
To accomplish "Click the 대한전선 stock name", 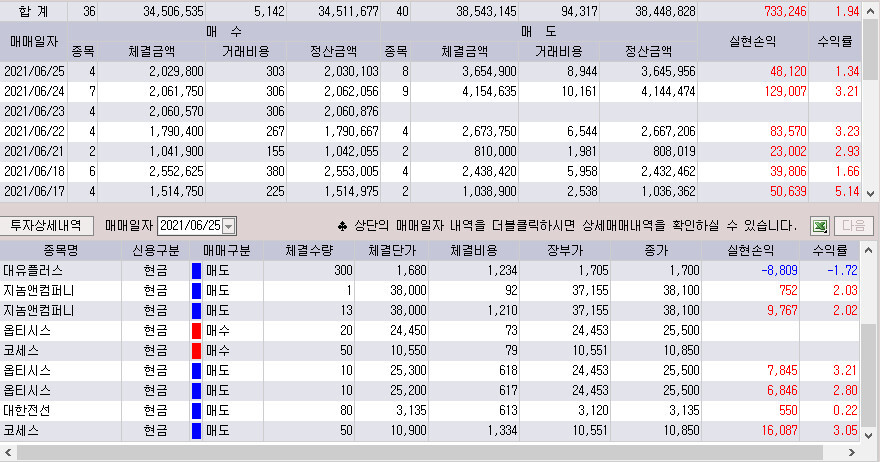I will (27, 410).
